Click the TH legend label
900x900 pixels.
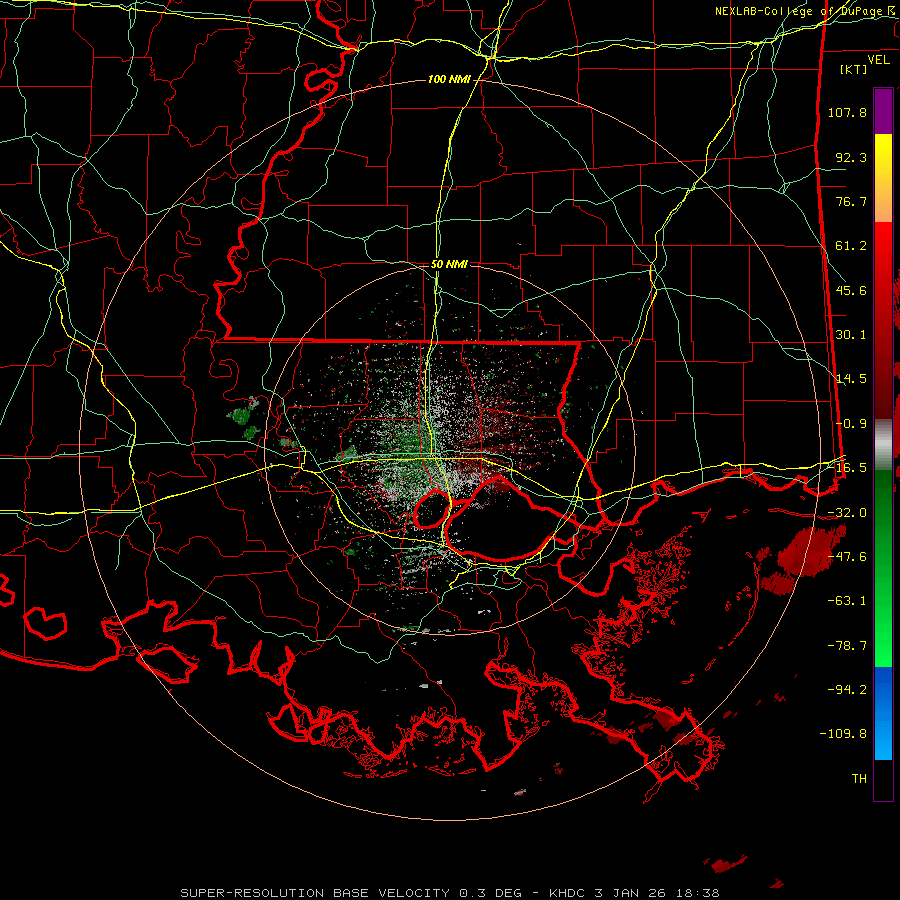coord(859,779)
